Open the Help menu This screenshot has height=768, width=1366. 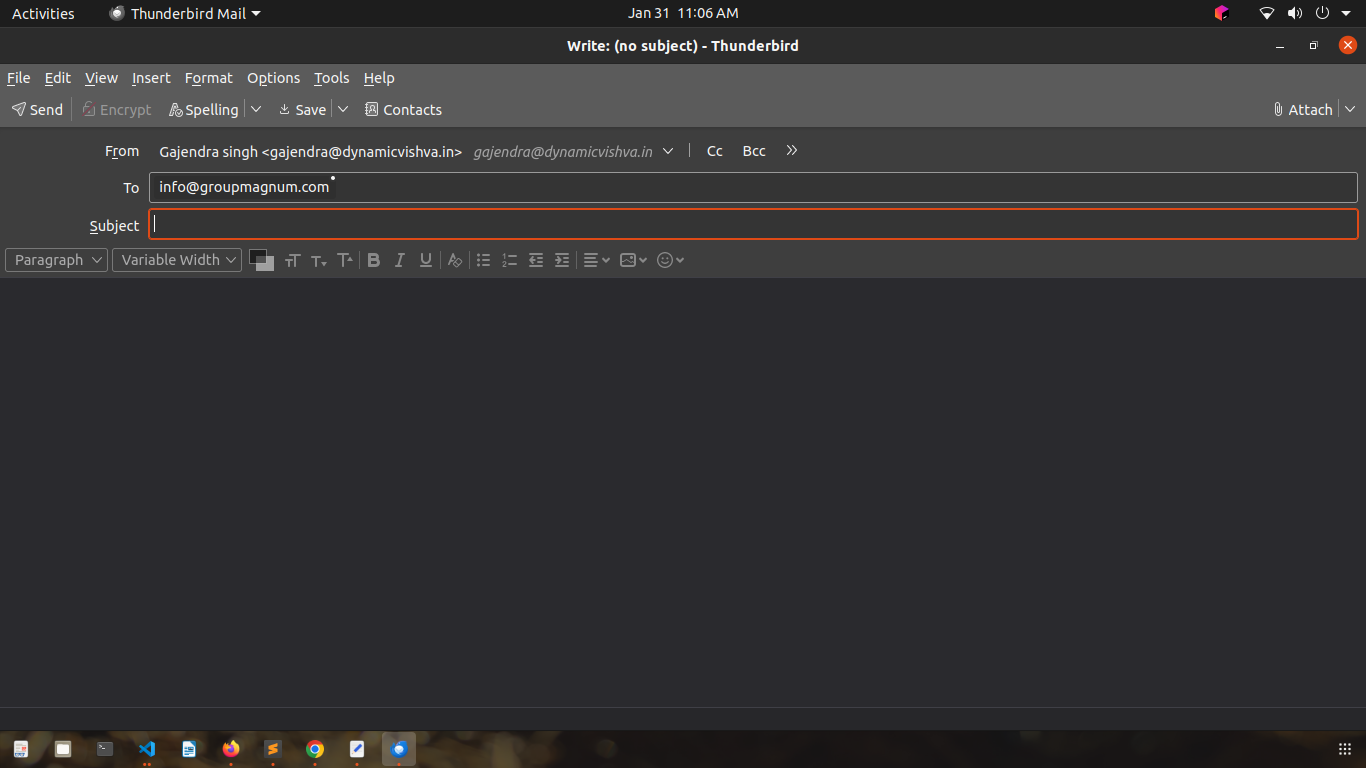click(x=379, y=78)
